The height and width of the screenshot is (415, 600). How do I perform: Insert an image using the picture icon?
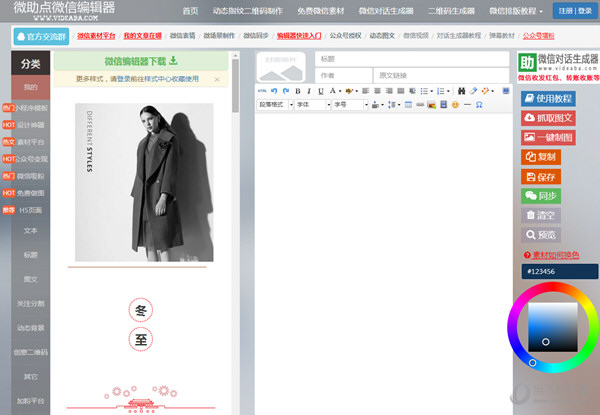pos(432,104)
